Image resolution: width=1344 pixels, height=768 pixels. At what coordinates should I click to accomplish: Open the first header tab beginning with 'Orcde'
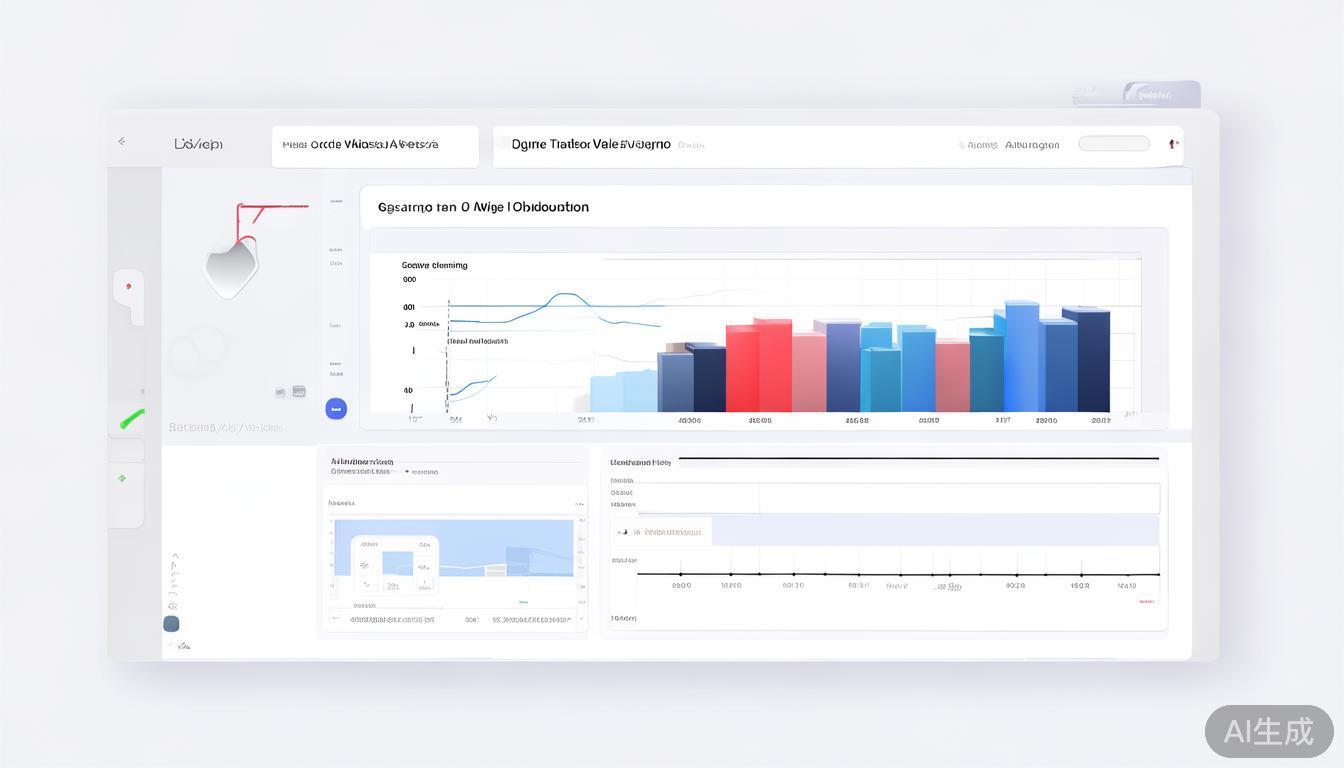[x=375, y=145]
